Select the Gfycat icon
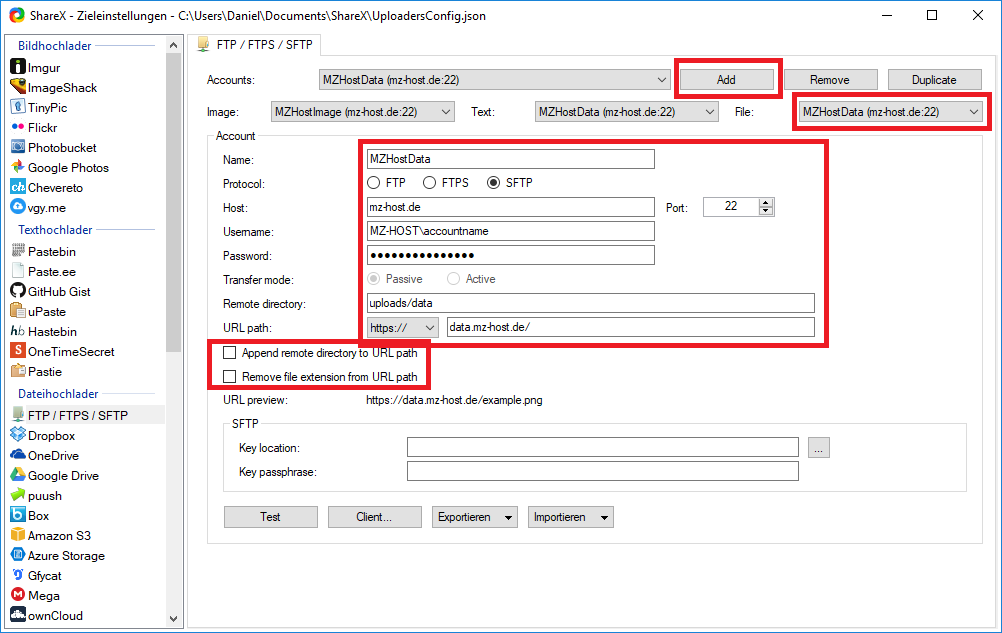This screenshot has width=1002, height=633. tap(18, 576)
